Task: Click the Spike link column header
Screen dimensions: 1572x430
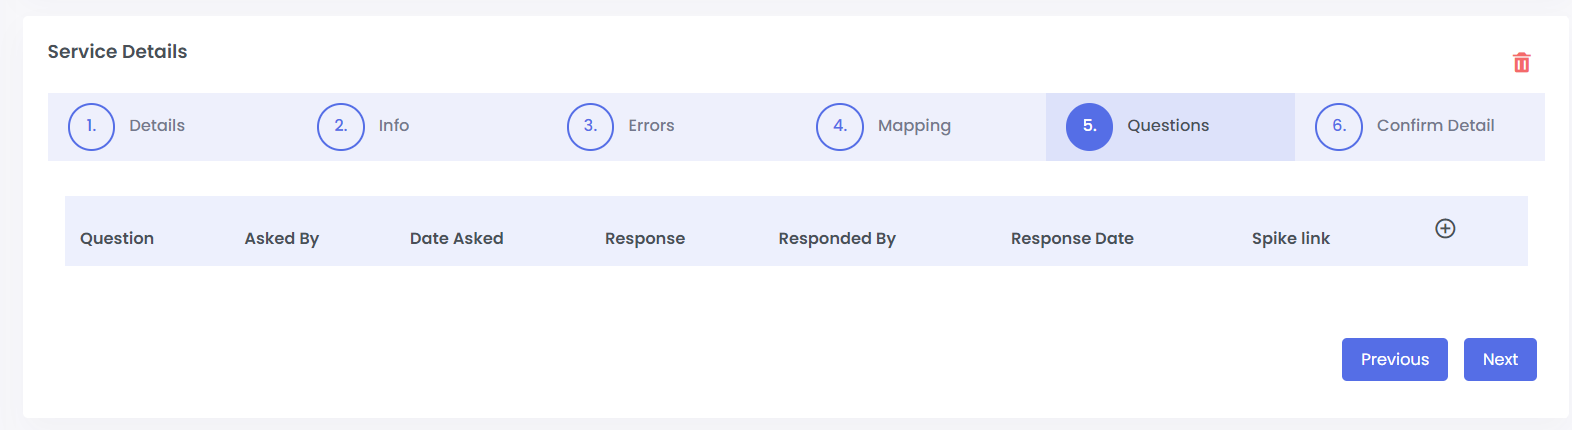Action: click(x=1291, y=238)
